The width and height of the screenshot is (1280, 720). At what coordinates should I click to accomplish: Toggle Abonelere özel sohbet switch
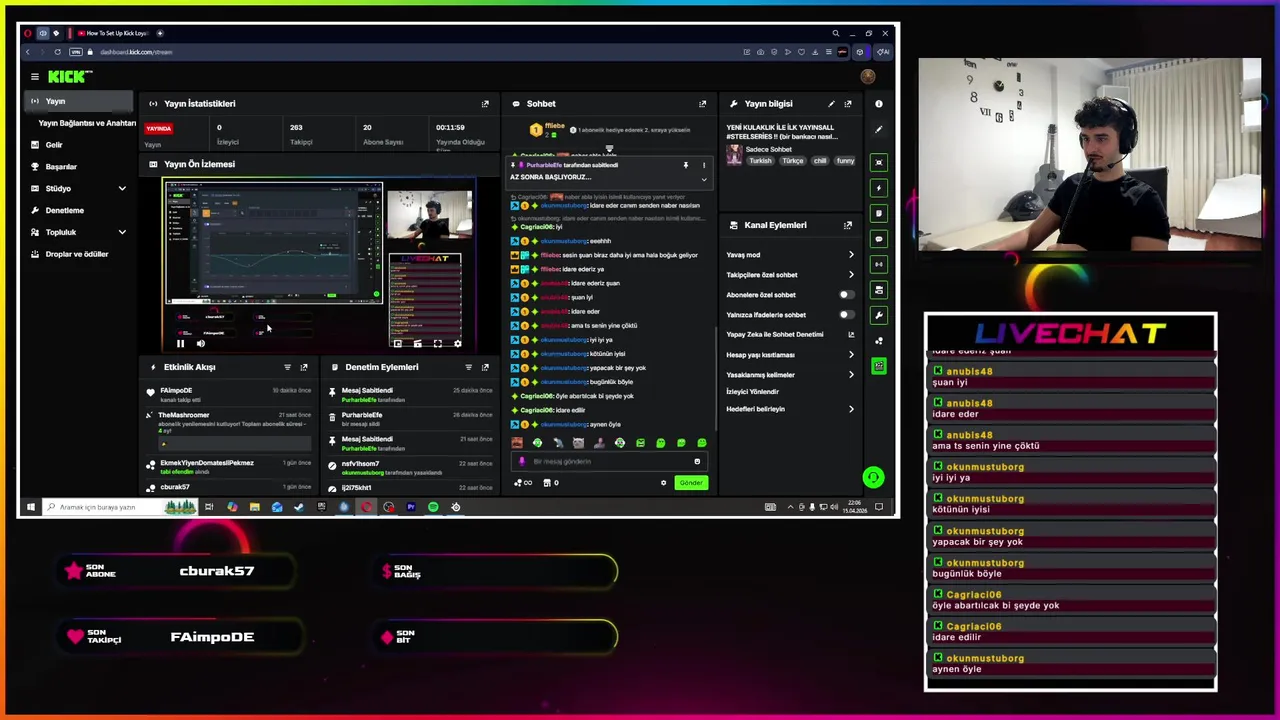coord(846,295)
